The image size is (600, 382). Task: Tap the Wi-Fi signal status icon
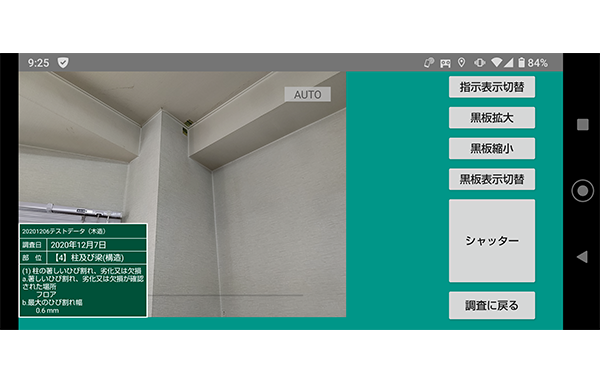[497, 62]
